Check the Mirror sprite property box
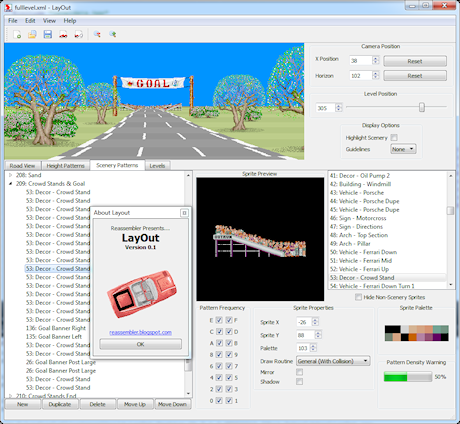460x424 pixels. pyautogui.click(x=299, y=372)
